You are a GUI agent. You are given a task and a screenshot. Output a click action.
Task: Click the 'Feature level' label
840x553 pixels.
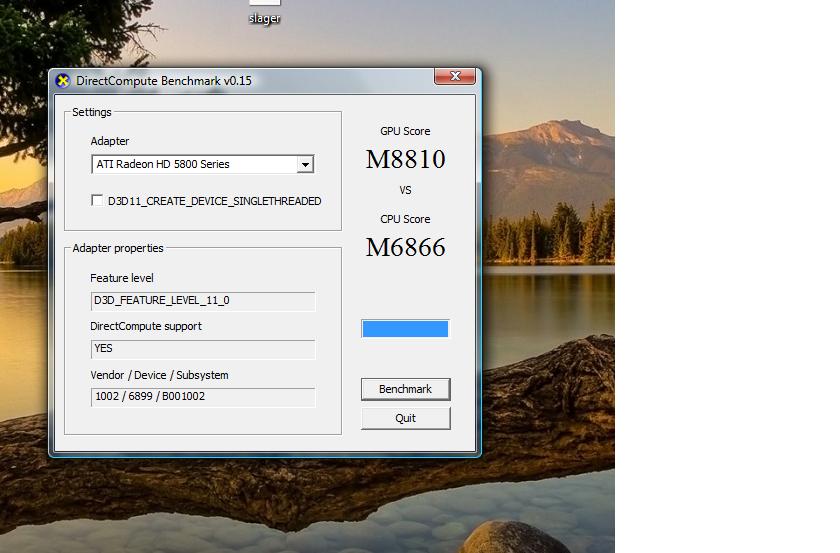tap(122, 278)
